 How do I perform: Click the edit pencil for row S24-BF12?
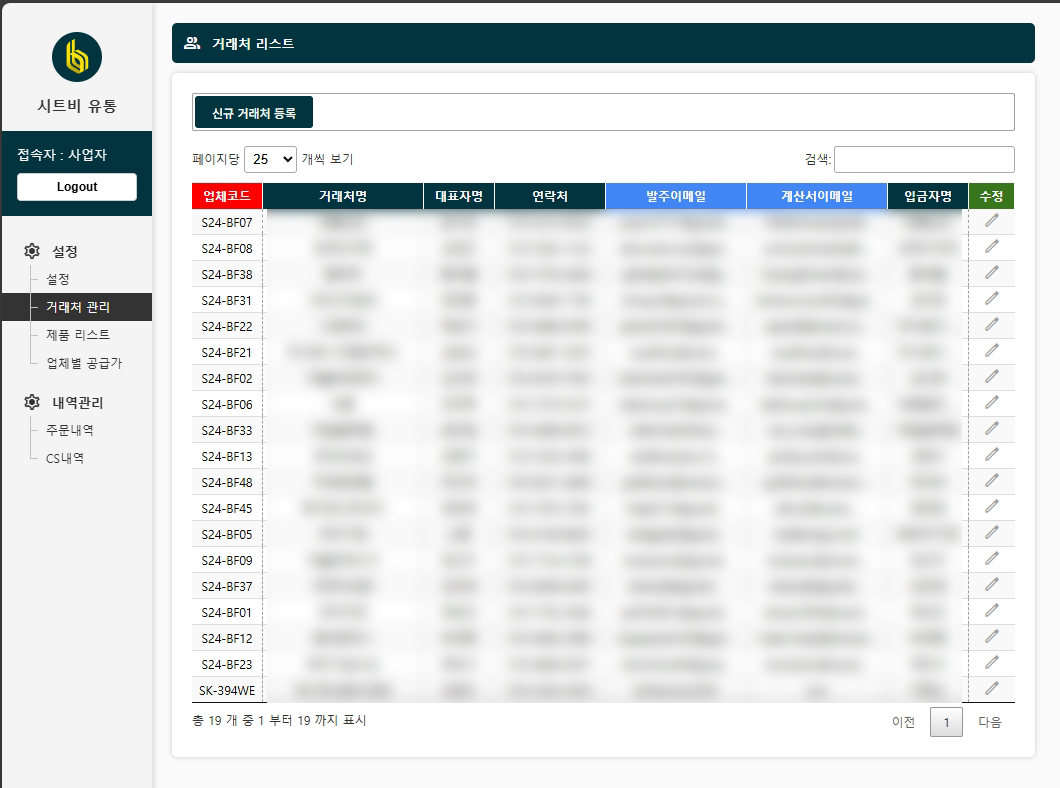pos(990,637)
